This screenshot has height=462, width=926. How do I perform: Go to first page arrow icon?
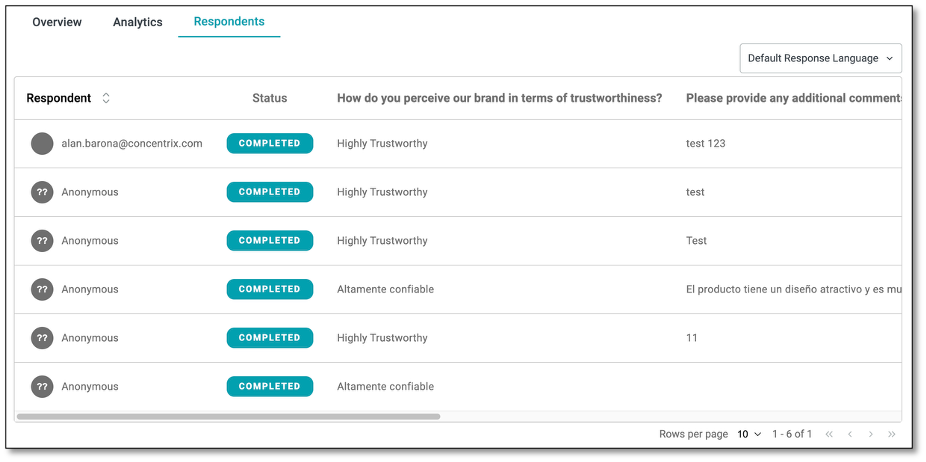click(828, 434)
